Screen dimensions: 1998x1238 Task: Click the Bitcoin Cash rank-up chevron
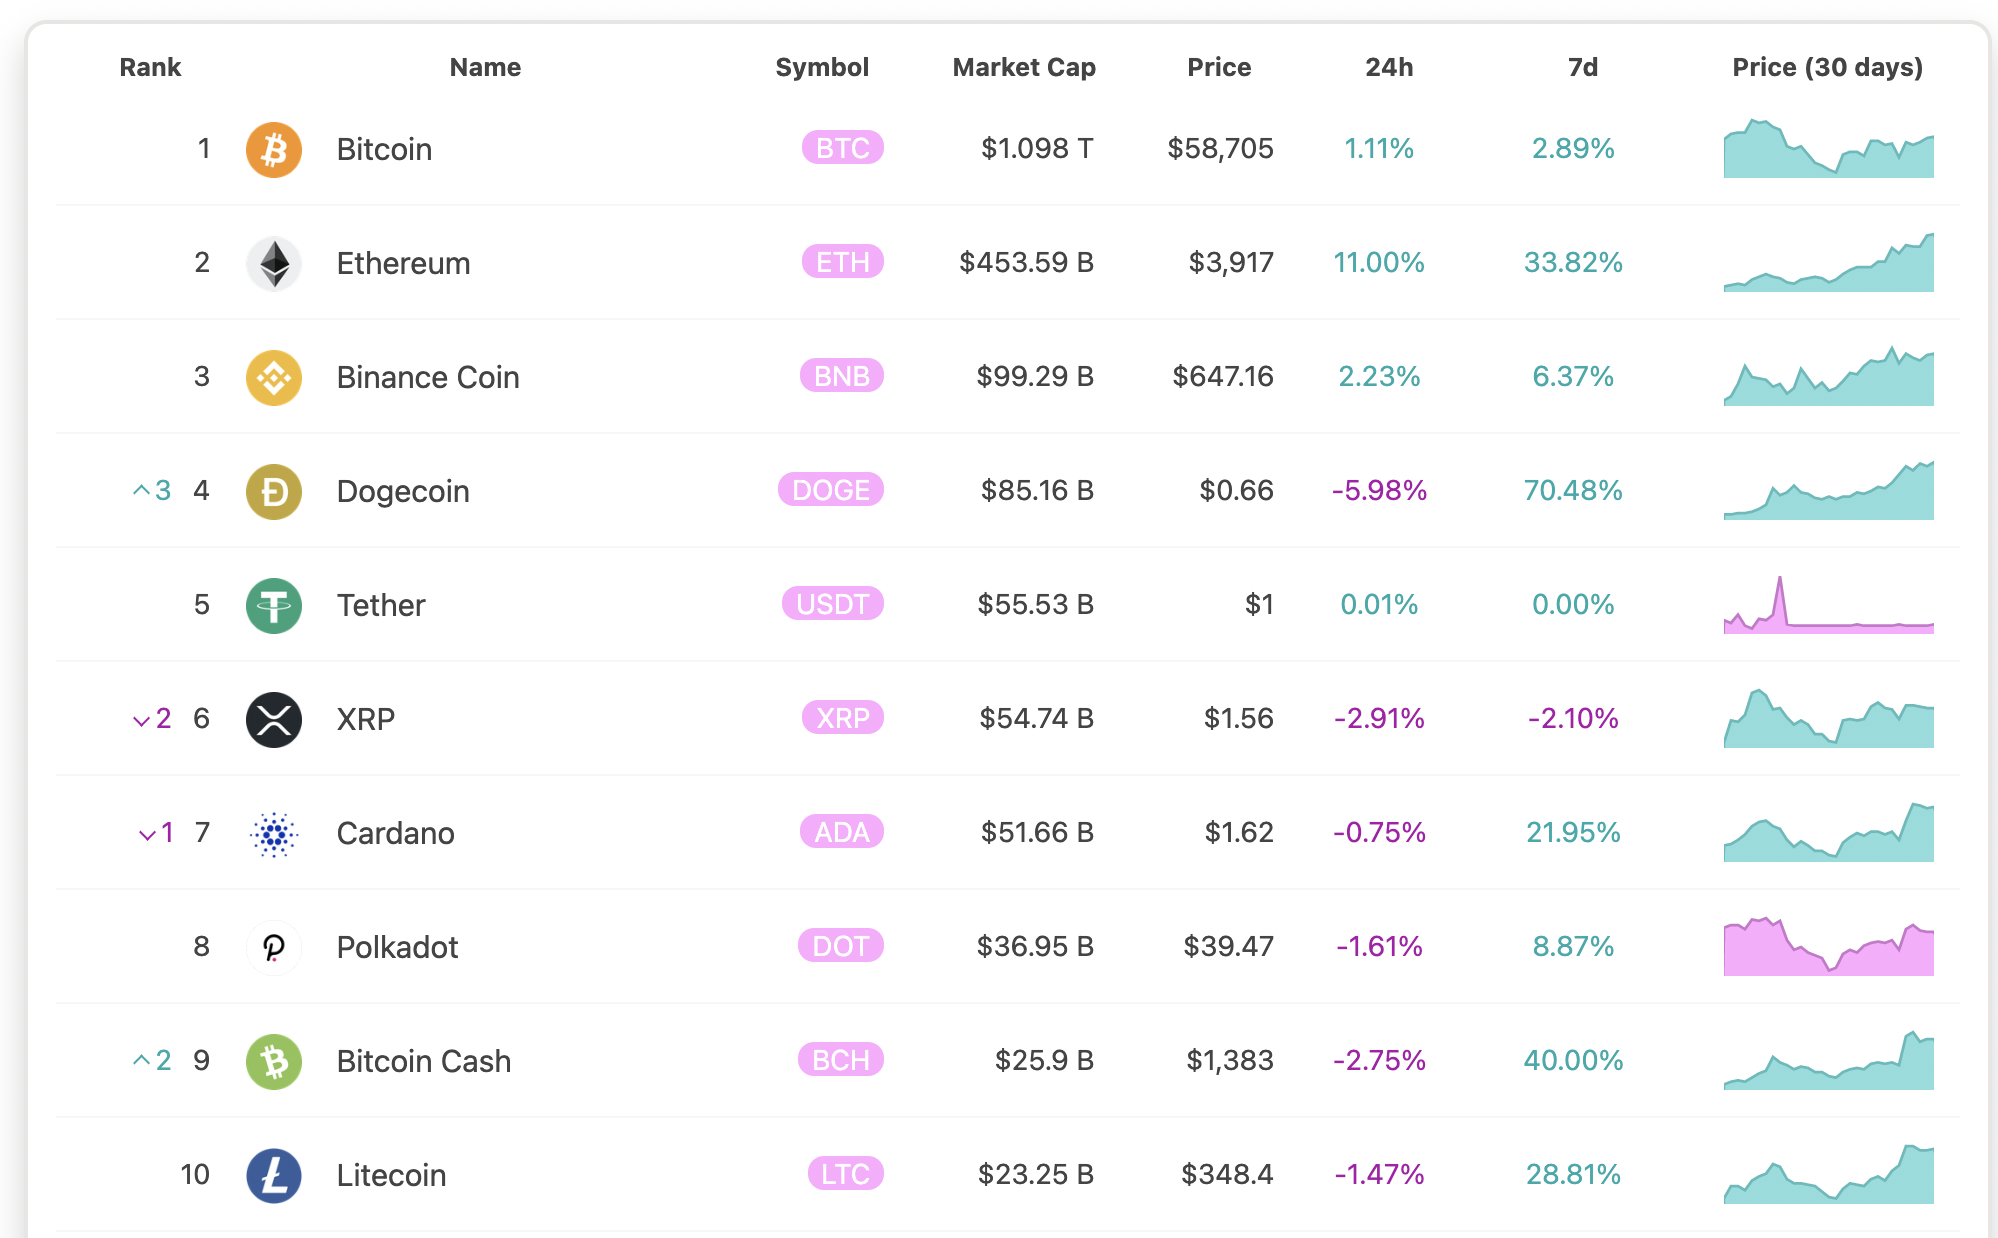click(x=141, y=1060)
